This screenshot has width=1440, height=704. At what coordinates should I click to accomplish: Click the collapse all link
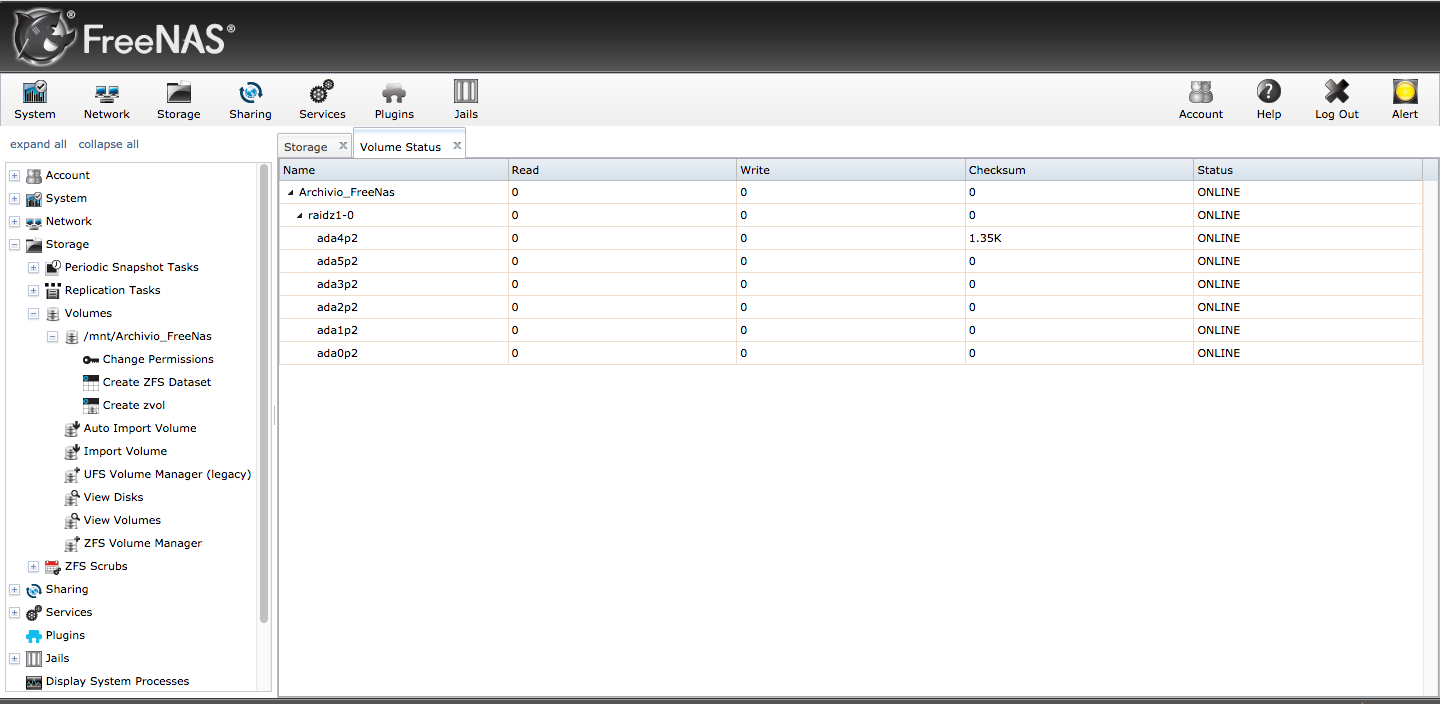[109, 144]
